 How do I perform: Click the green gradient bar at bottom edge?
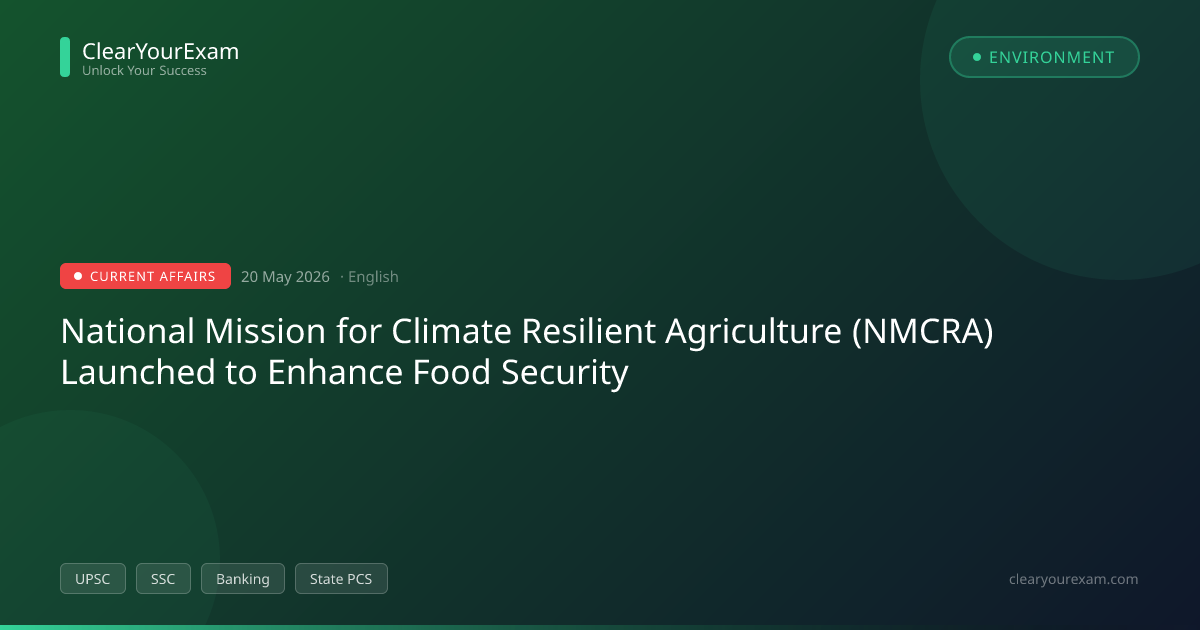(x=600, y=627)
